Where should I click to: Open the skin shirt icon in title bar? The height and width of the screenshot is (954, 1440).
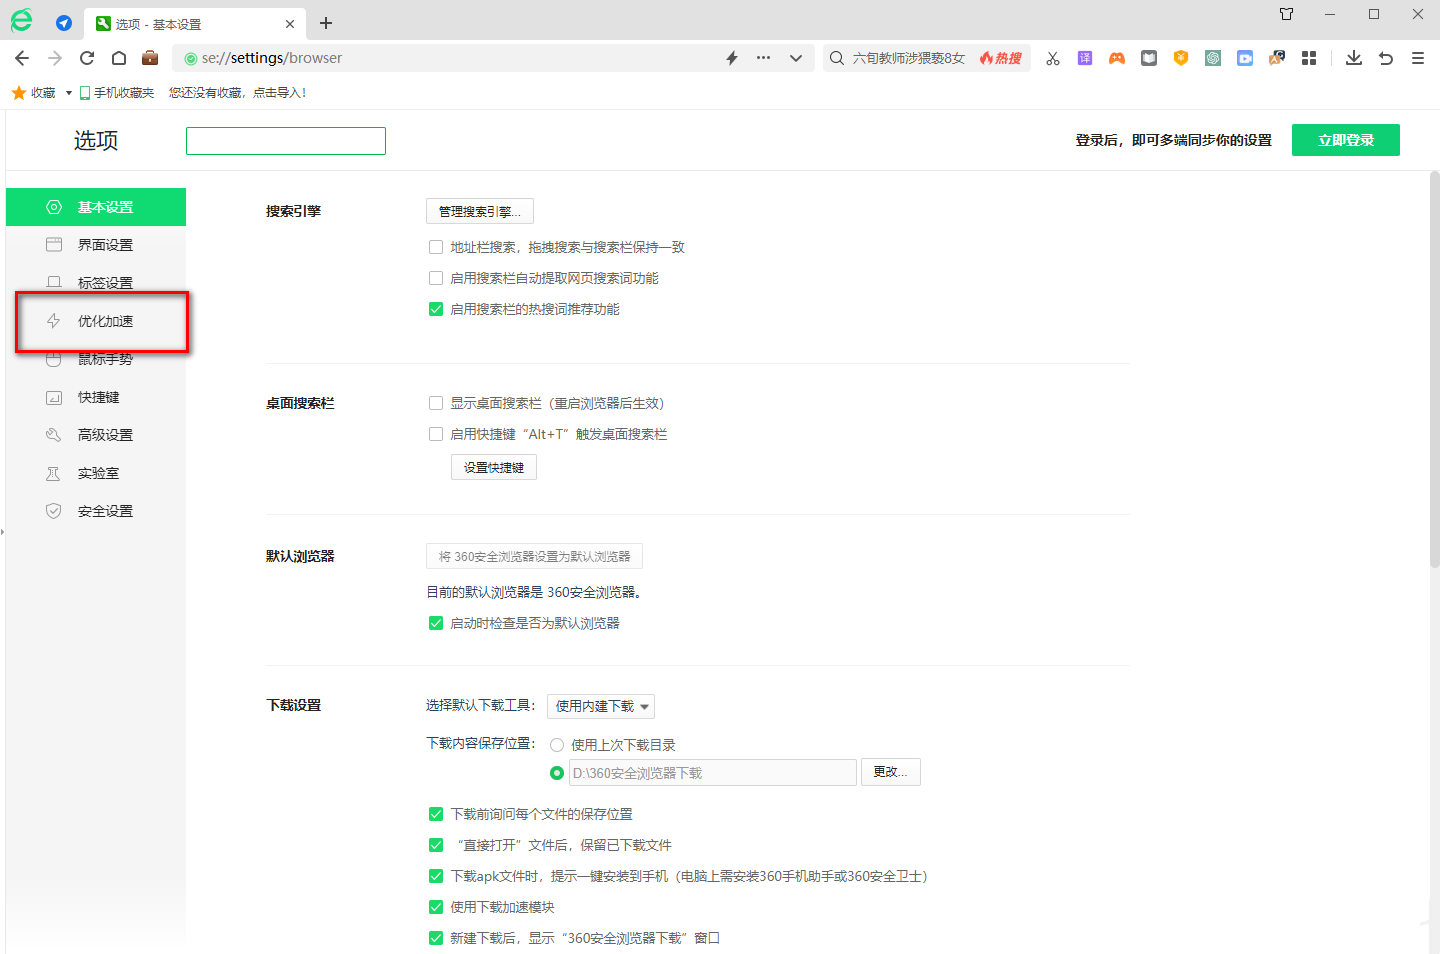[1287, 14]
